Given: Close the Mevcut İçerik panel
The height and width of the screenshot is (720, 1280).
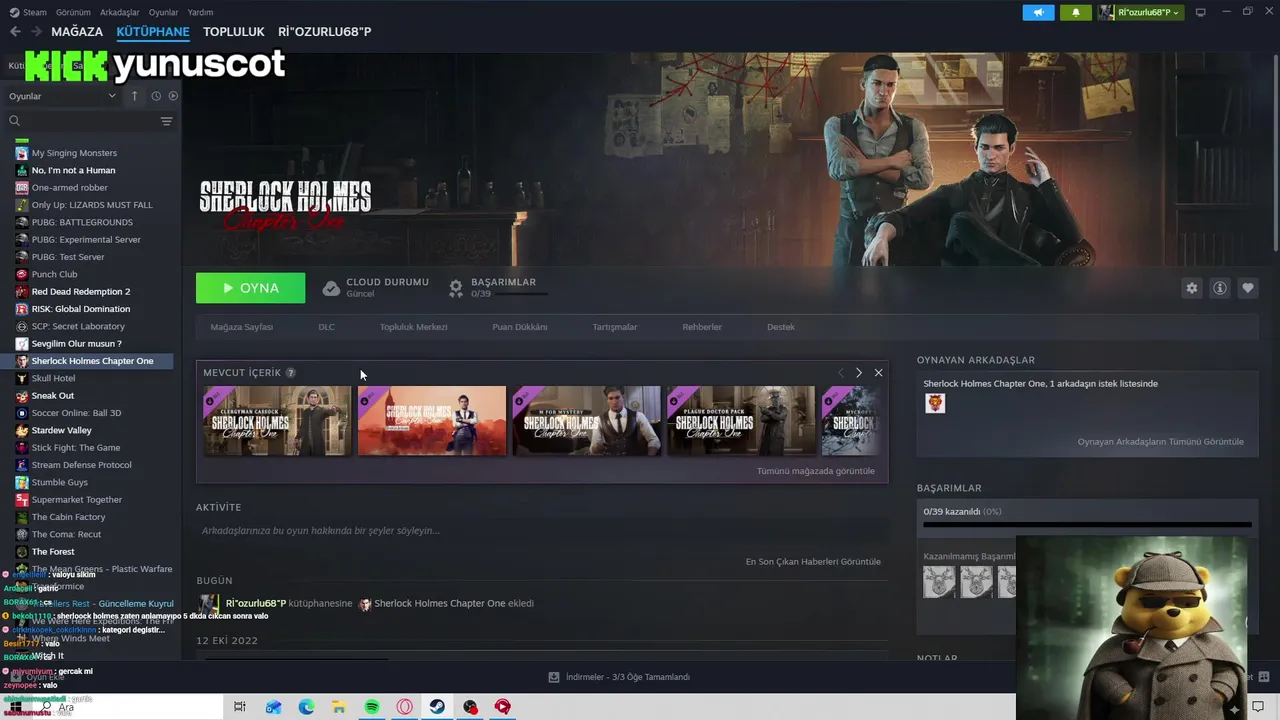Looking at the screenshot, I should (878, 373).
